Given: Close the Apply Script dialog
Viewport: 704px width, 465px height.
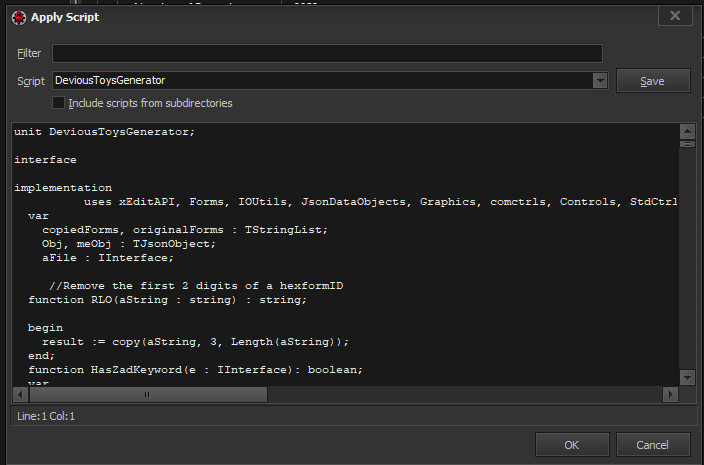Looking at the screenshot, I should (675, 16).
